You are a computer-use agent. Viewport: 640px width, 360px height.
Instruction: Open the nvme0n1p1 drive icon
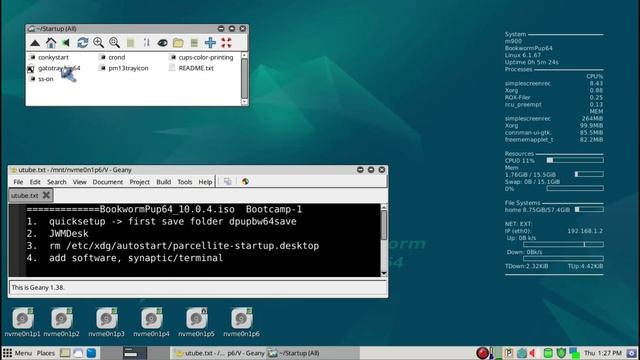pyautogui.click(x=22, y=322)
